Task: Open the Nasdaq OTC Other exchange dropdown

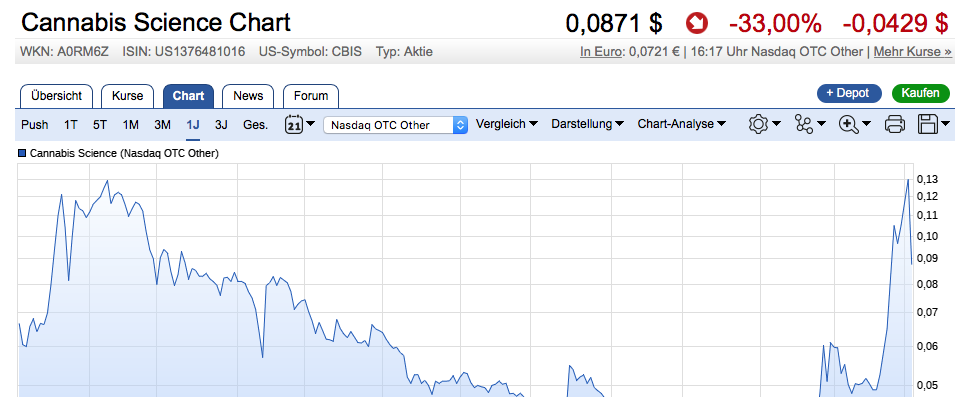Action: 395,125
